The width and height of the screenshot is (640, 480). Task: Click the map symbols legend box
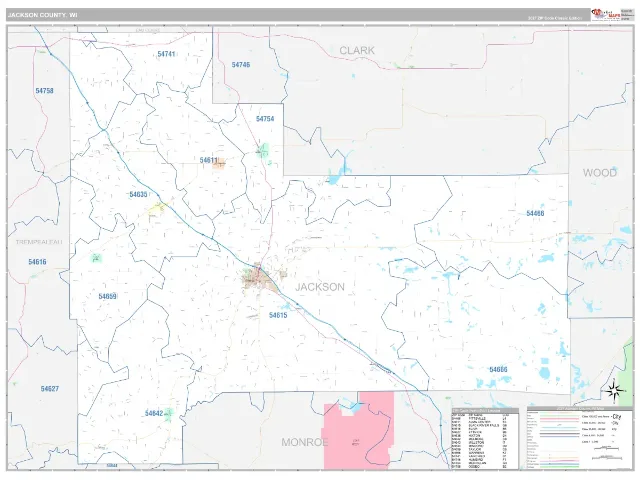579,438
